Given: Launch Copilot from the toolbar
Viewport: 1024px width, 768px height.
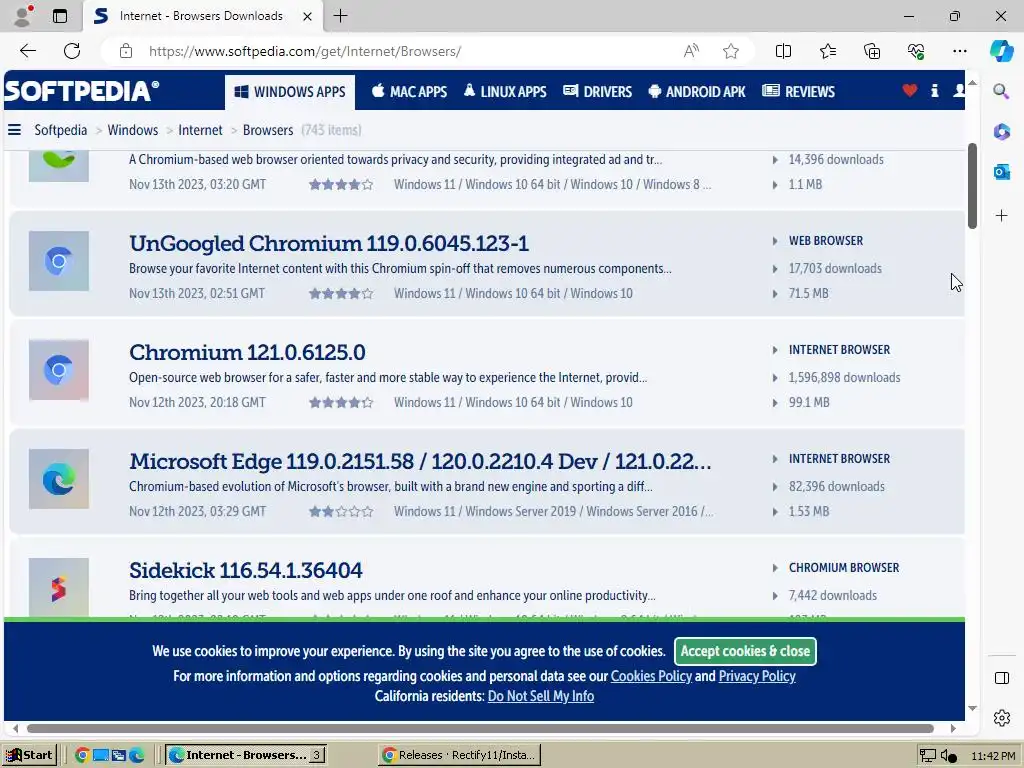Looking at the screenshot, I should pos(1001,51).
